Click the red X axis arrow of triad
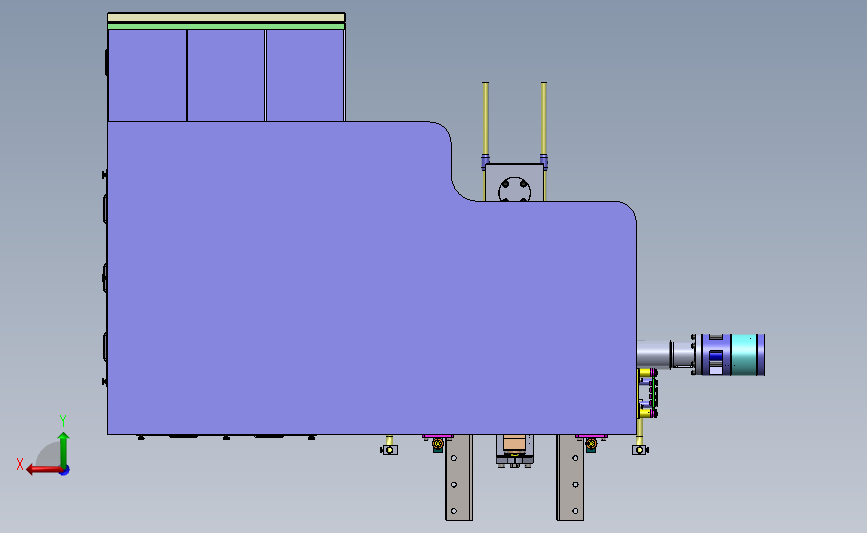Viewport: 867px width, 533px height. (43, 470)
